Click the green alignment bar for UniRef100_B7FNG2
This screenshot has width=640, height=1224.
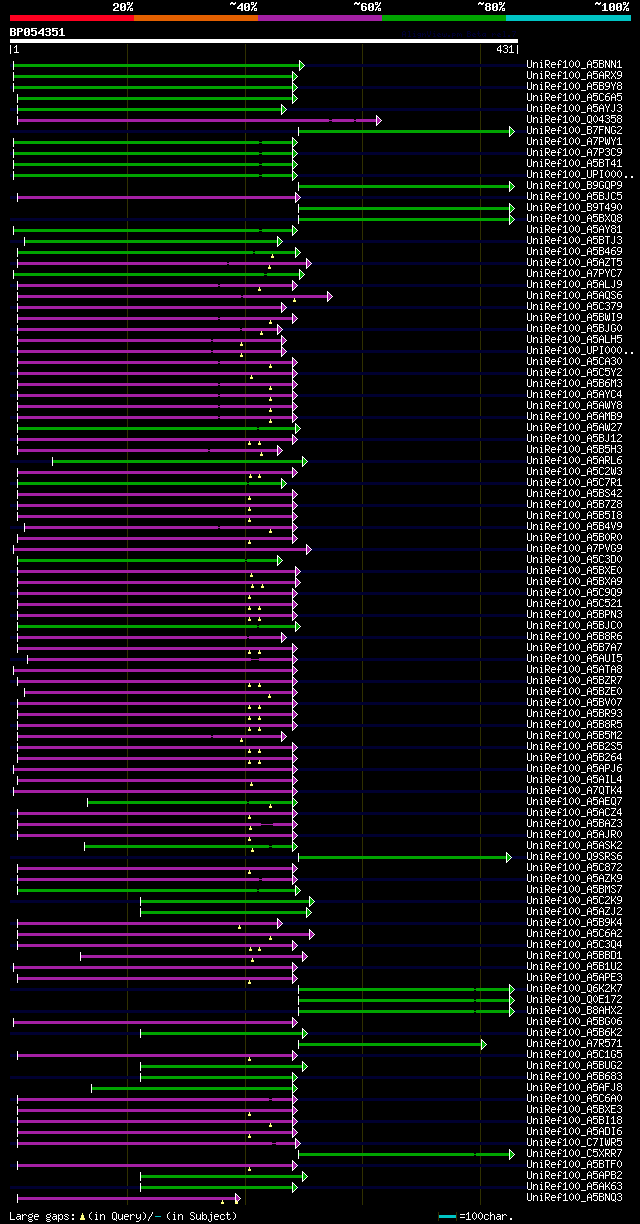pyautogui.click(x=406, y=131)
